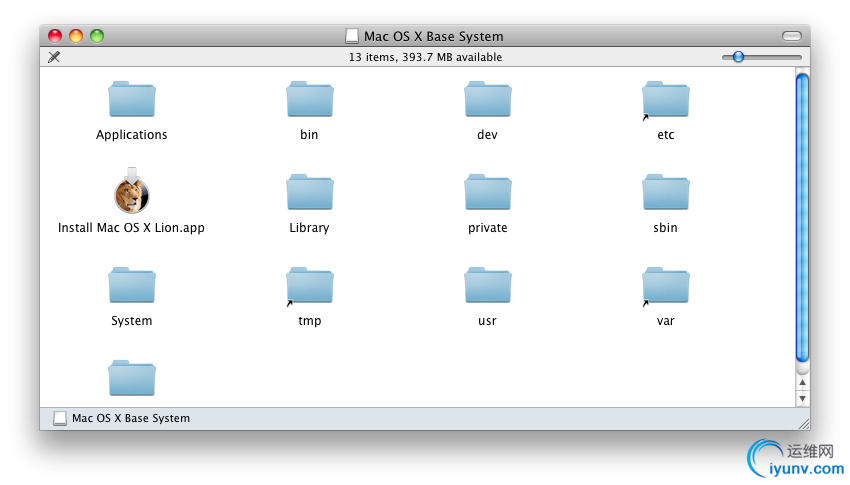Screen dimensions: 850x485
Task: Click the 'Install Mac OS X Lion.app' name label
Action: point(131,228)
